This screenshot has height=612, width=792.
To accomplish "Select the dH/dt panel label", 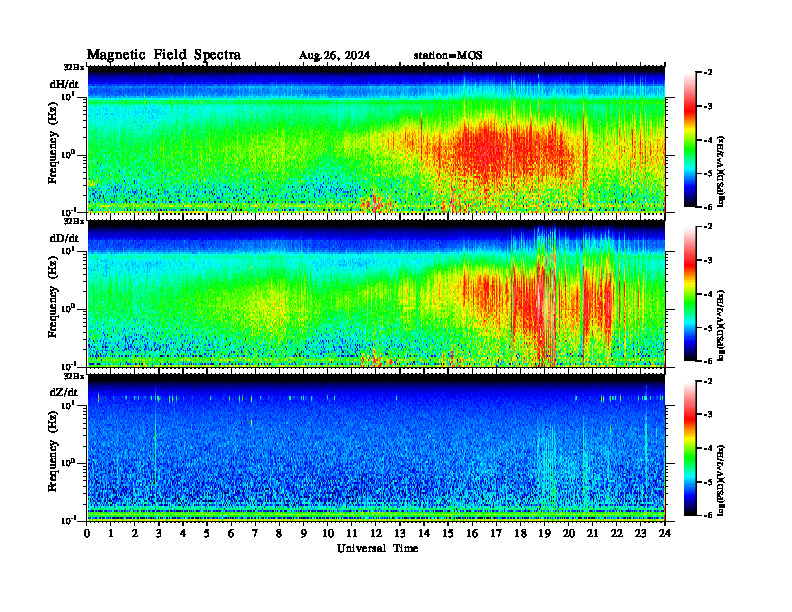I will 64,84.
